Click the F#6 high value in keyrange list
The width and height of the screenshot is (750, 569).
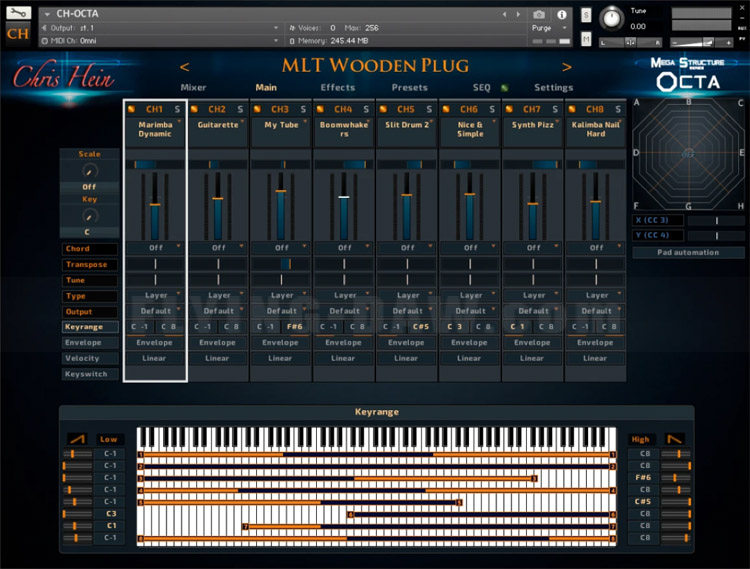click(643, 478)
